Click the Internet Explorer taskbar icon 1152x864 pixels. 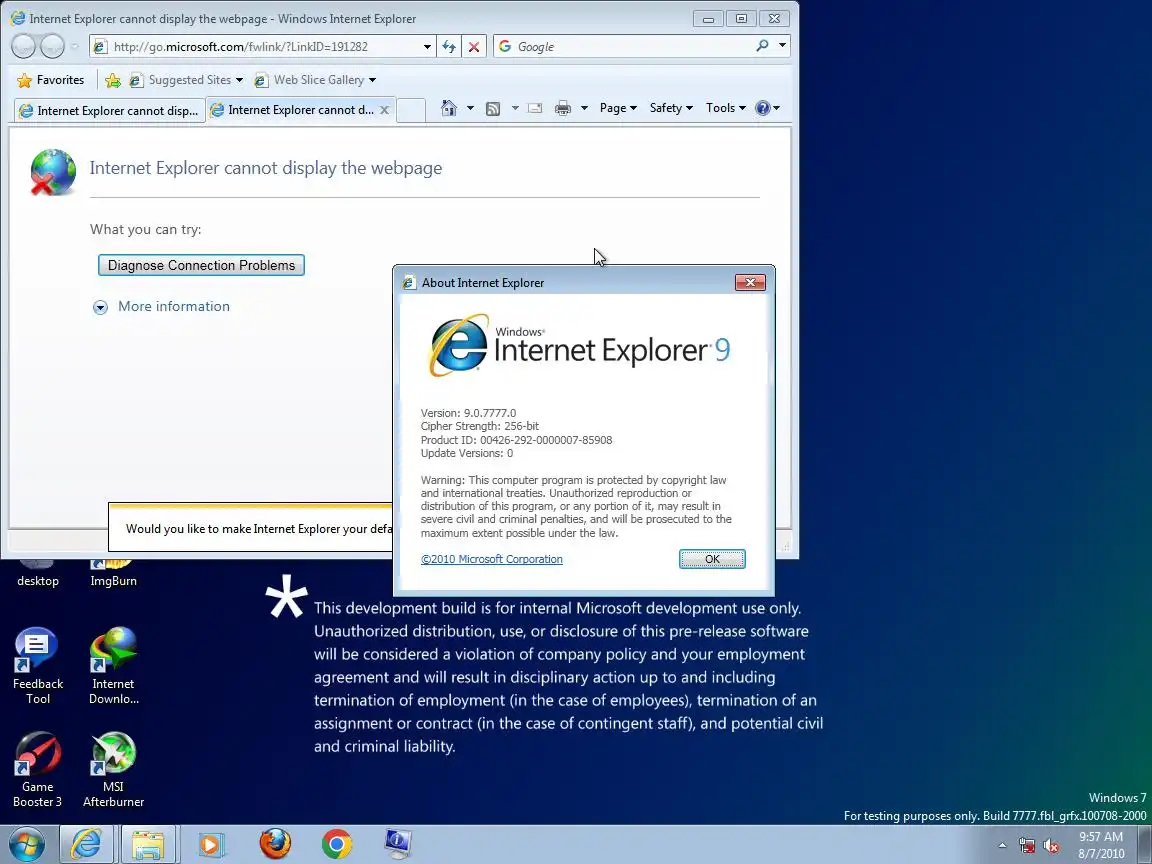(x=86, y=845)
